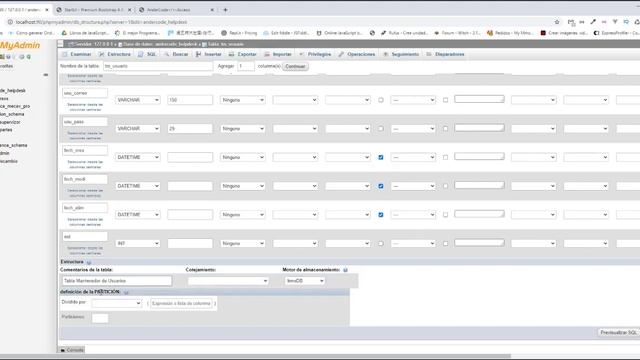Click 'Seleccionar desde las columnas centrales' under usu_pass
This screenshot has width=640, height=360.
(x=85, y=136)
